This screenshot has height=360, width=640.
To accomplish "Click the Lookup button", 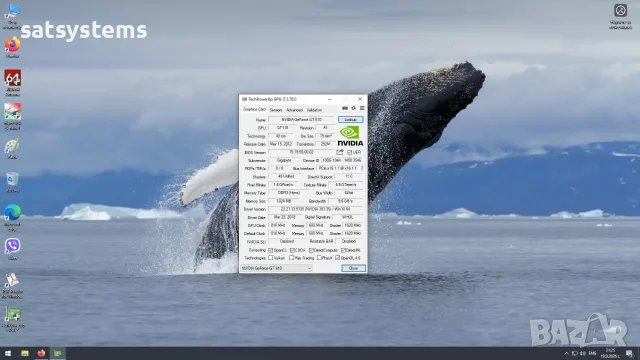I will click(351, 120).
